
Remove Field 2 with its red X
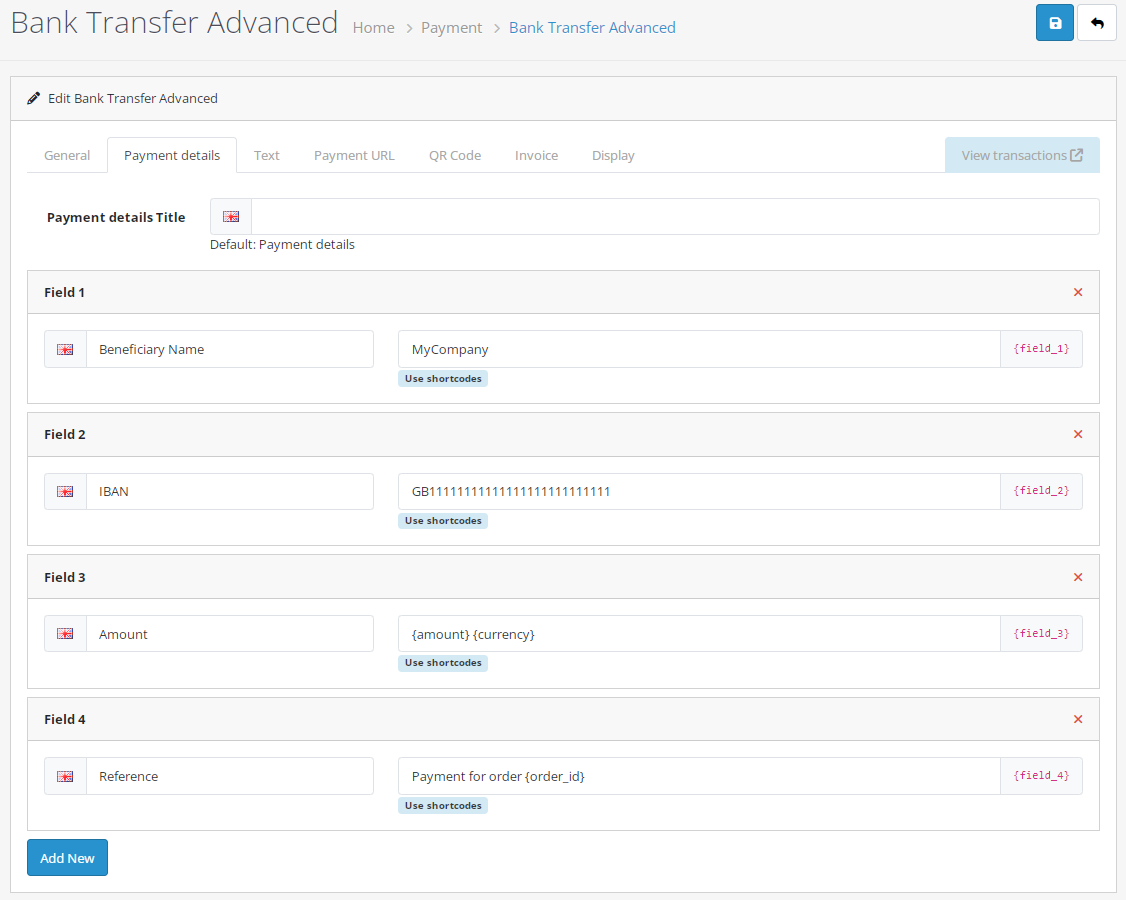pyautogui.click(x=1078, y=435)
